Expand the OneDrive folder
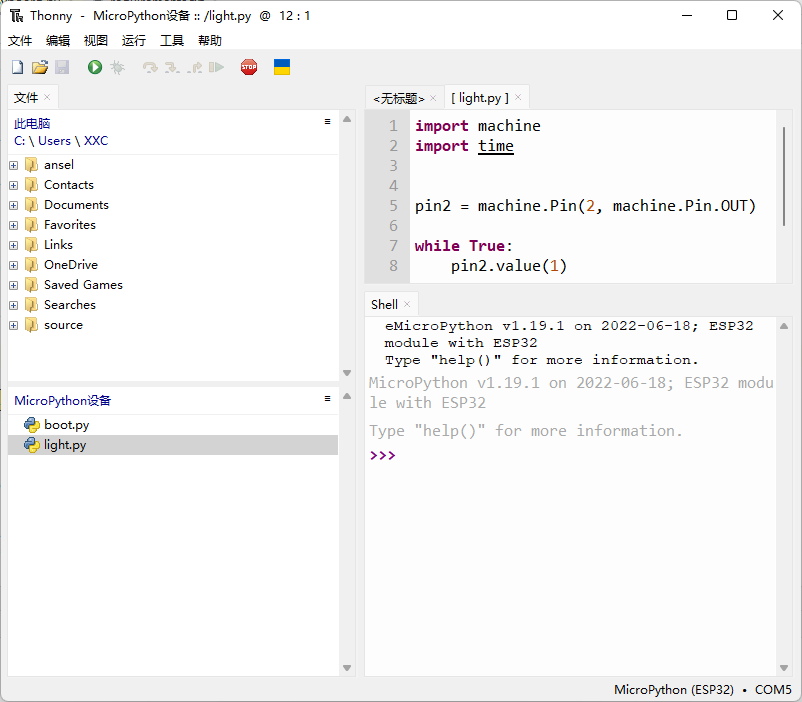Screen dimensions: 802x702 click(x=14, y=265)
